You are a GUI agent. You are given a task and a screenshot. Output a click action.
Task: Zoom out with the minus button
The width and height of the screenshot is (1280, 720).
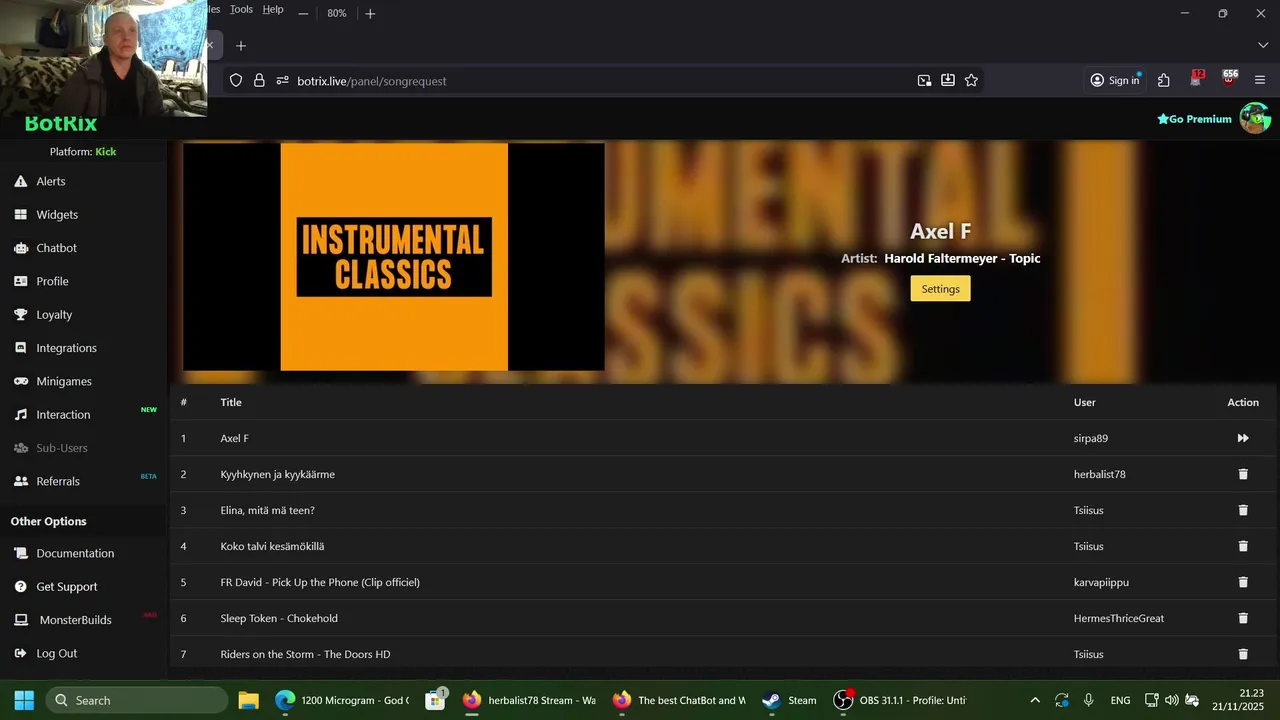(x=303, y=13)
